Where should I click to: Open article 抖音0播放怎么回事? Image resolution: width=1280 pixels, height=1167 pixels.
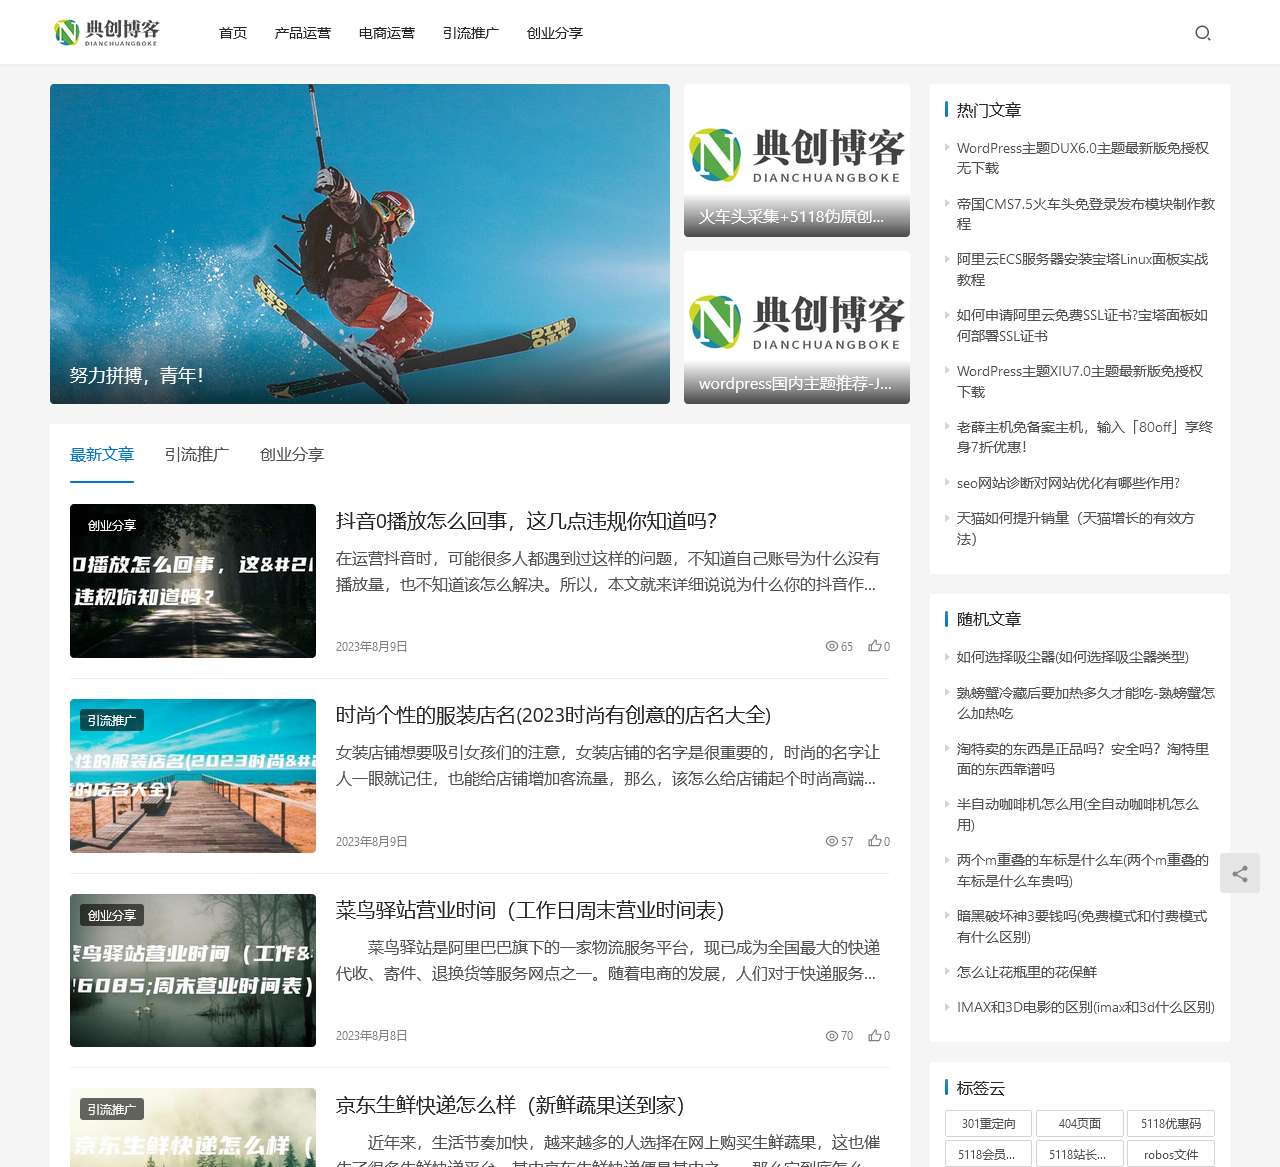pyautogui.click(x=527, y=521)
